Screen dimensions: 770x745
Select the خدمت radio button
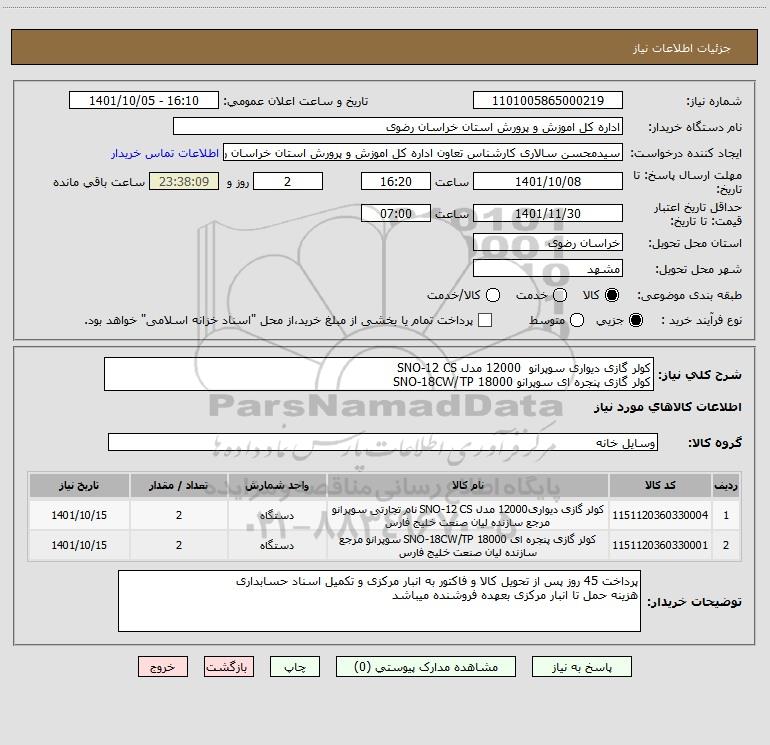coord(560,295)
